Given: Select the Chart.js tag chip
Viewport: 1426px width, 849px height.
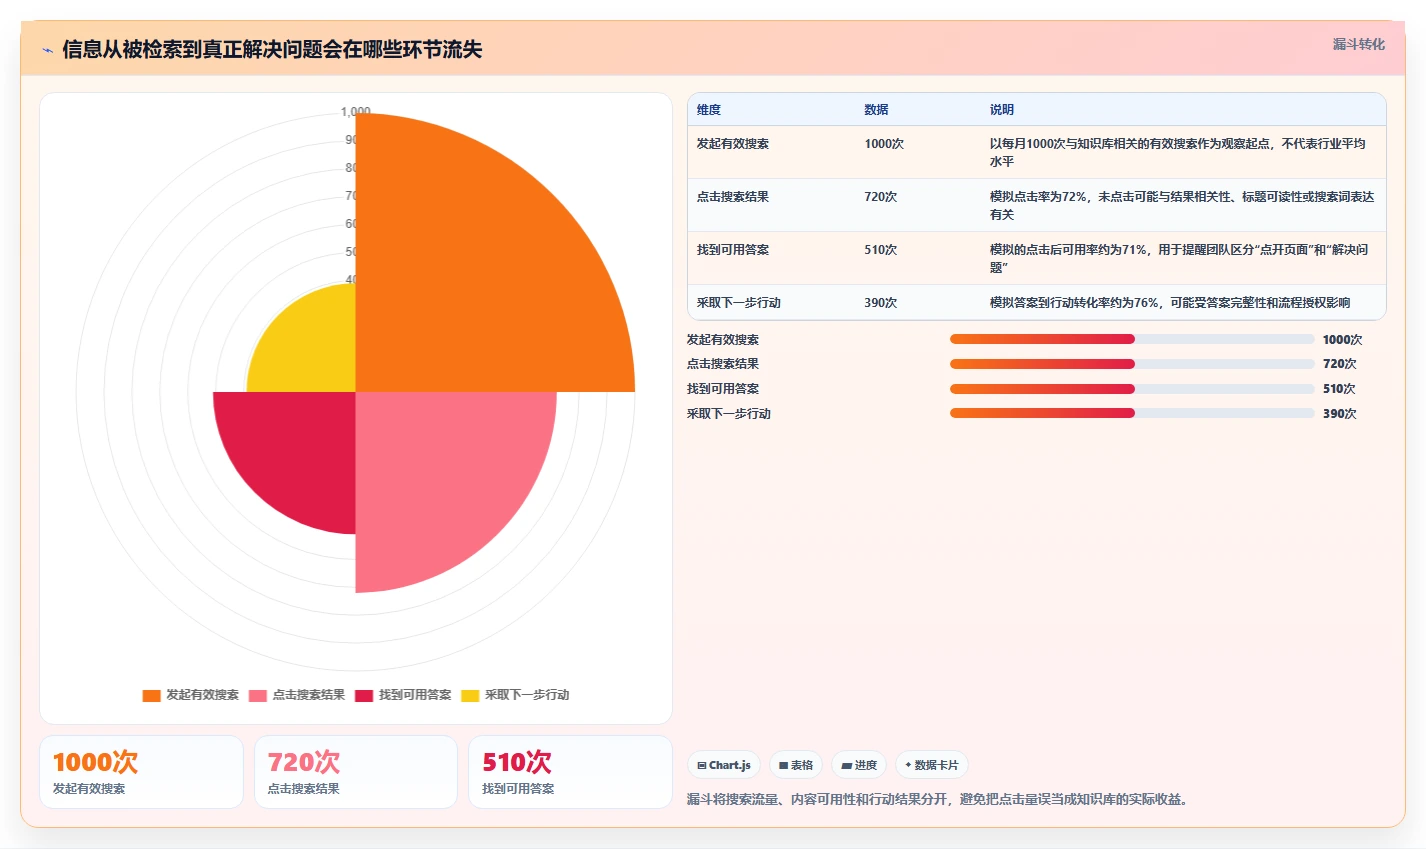Looking at the screenshot, I should 724,765.
